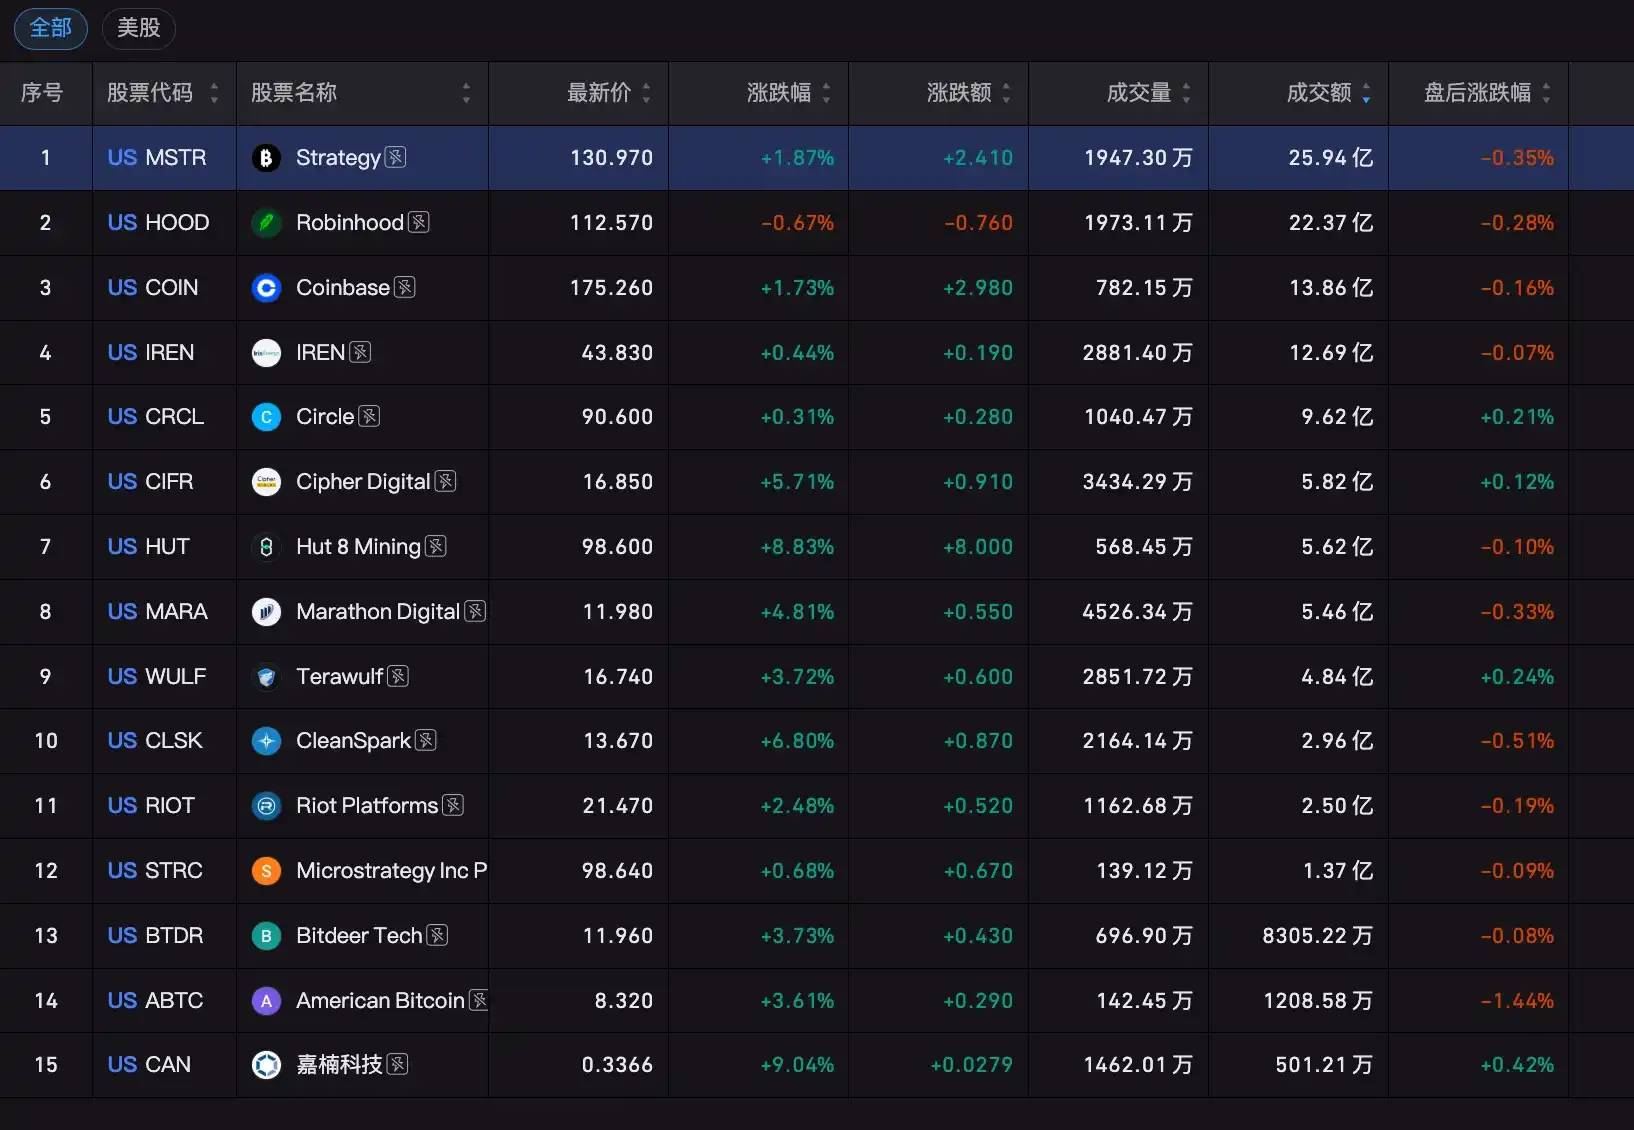Sort by 股票名称 column arrows
Image resolution: width=1634 pixels, height=1130 pixels.
(x=466, y=93)
